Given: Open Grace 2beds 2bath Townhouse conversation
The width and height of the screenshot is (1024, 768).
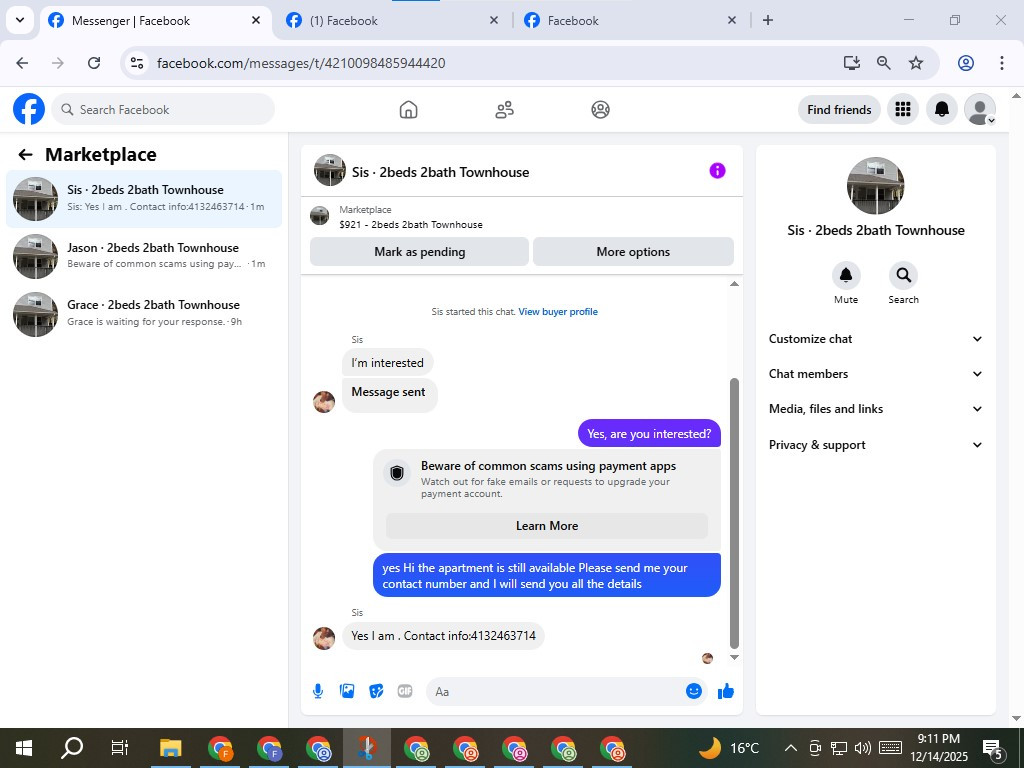Looking at the screenshot, I should click(144, 313).
